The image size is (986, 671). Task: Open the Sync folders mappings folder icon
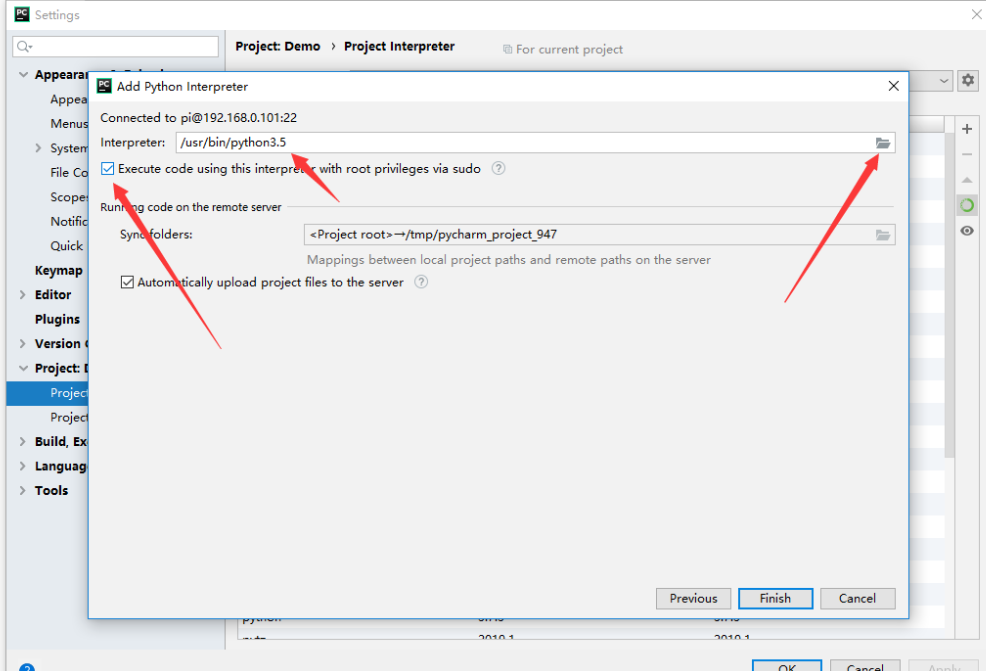pyautogui.click(x=883, y=235)
